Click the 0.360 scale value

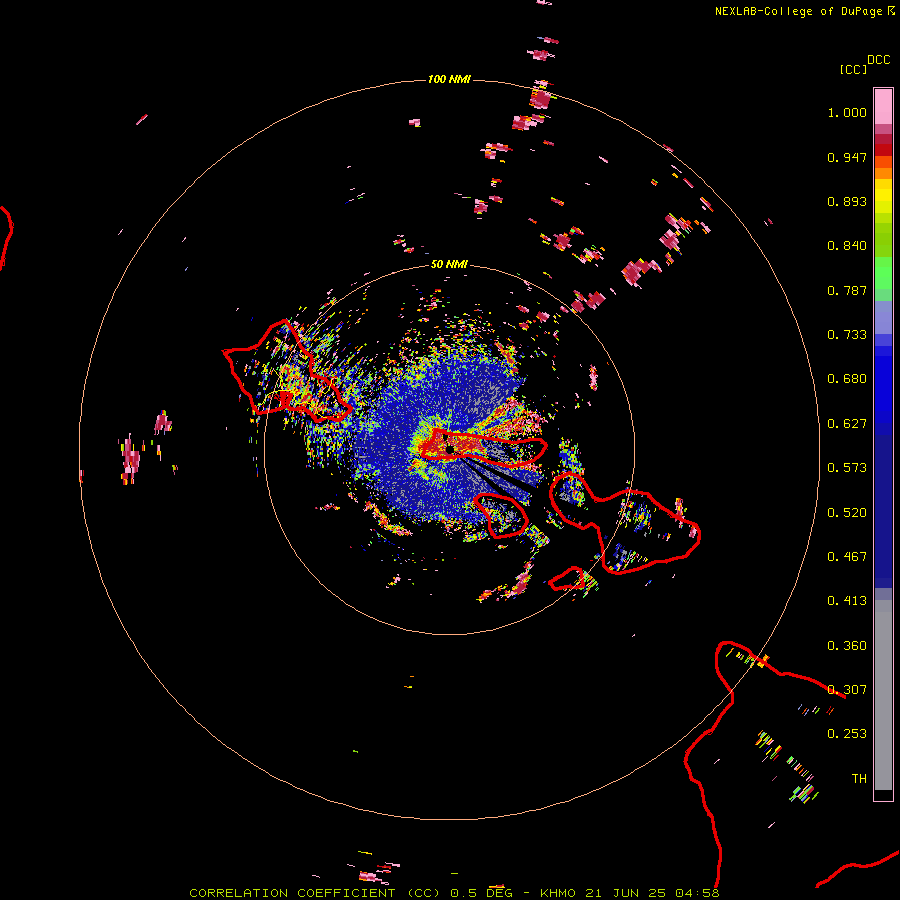click(x=847, y=646)
